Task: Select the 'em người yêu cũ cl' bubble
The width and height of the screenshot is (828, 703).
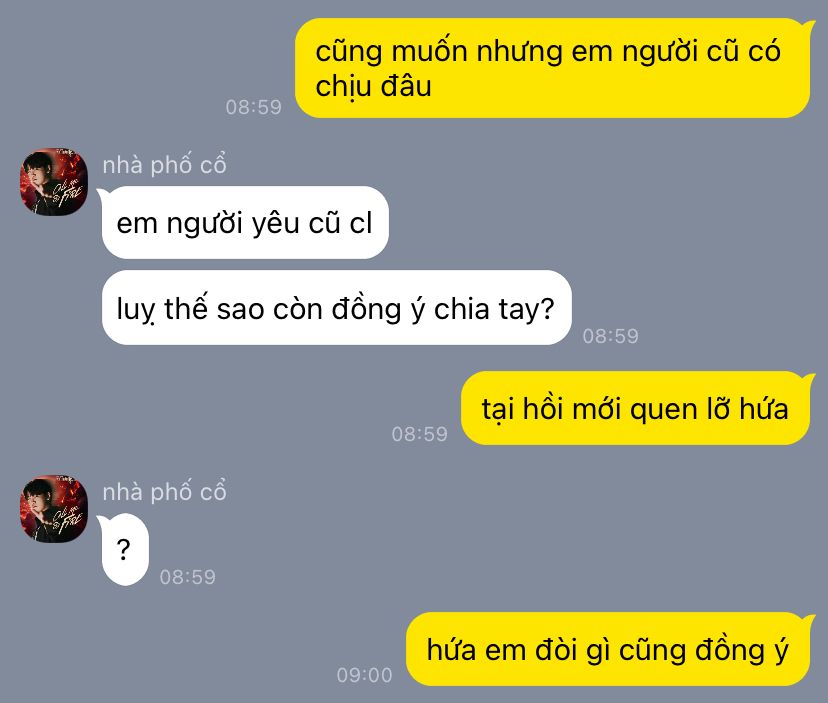Action: (x=245, y=222)
